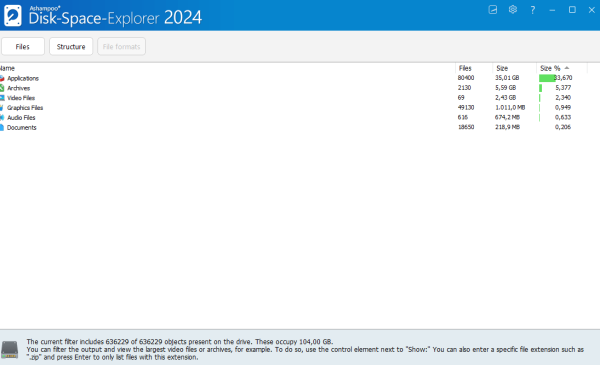Click the 5,59 GB size cell
The width and height of the screenshot is (600, 365).
(x=505, y=88)
